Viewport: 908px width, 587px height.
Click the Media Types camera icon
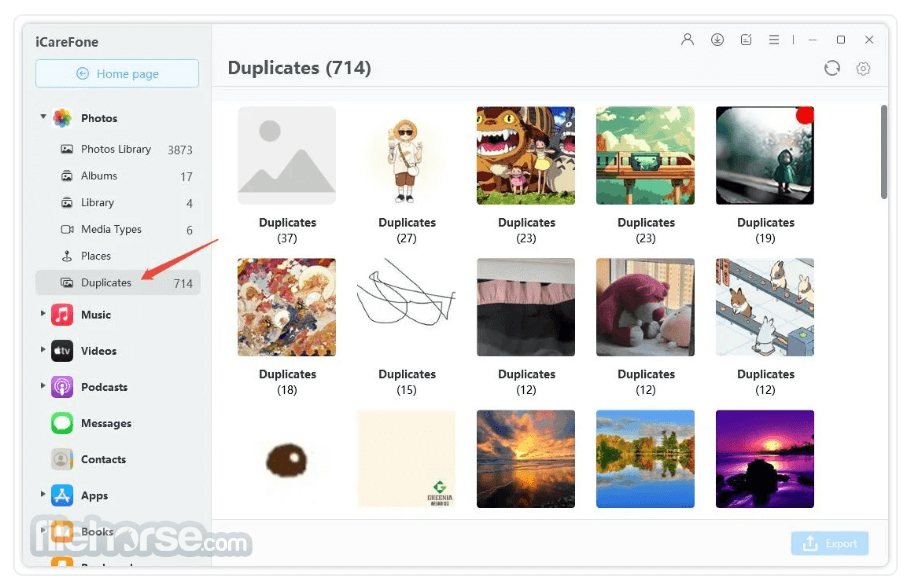click(67, 229)
